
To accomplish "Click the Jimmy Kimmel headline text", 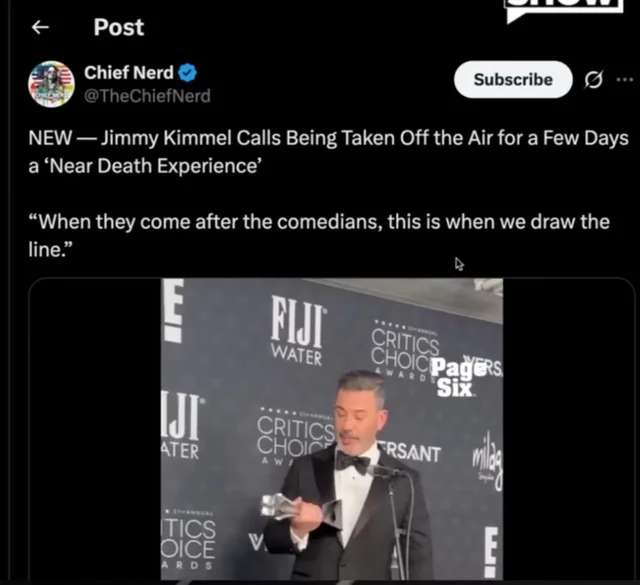I will click(x=328, y=152).
